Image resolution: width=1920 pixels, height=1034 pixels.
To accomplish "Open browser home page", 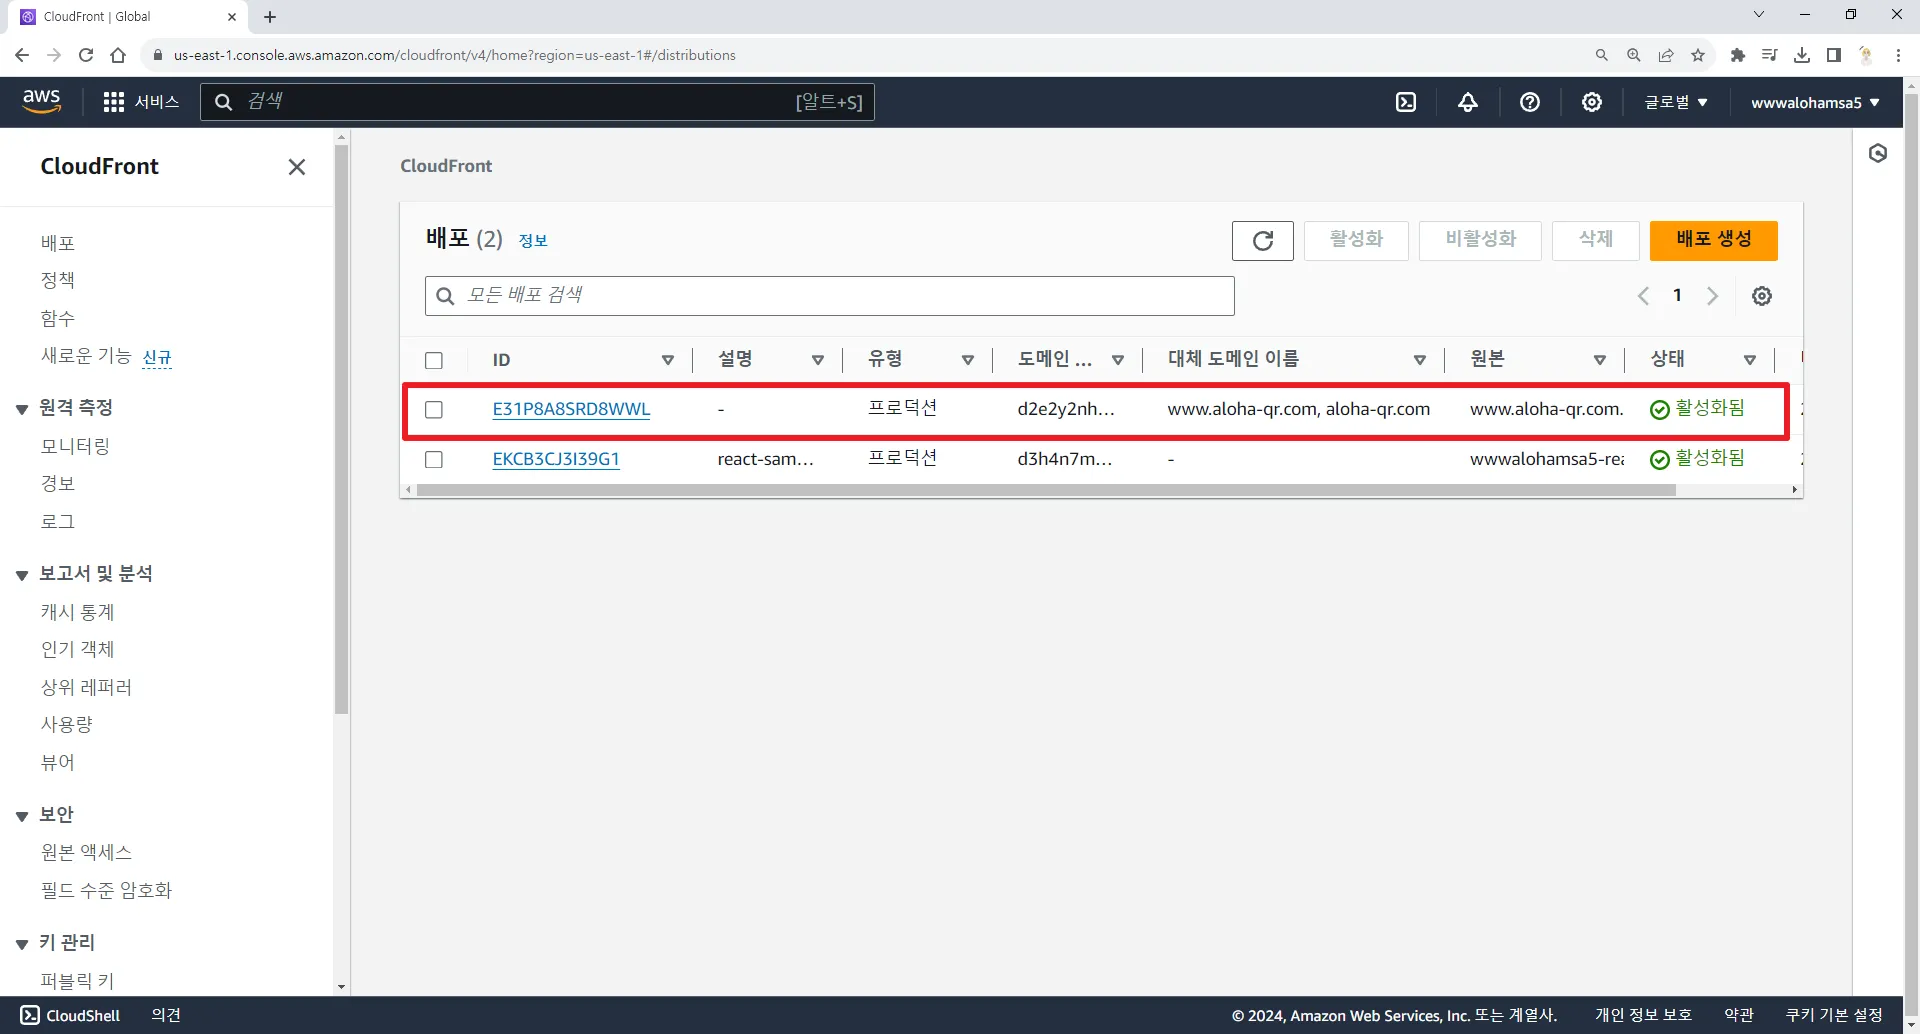I will pyautogui.click(x=118, y=55).
